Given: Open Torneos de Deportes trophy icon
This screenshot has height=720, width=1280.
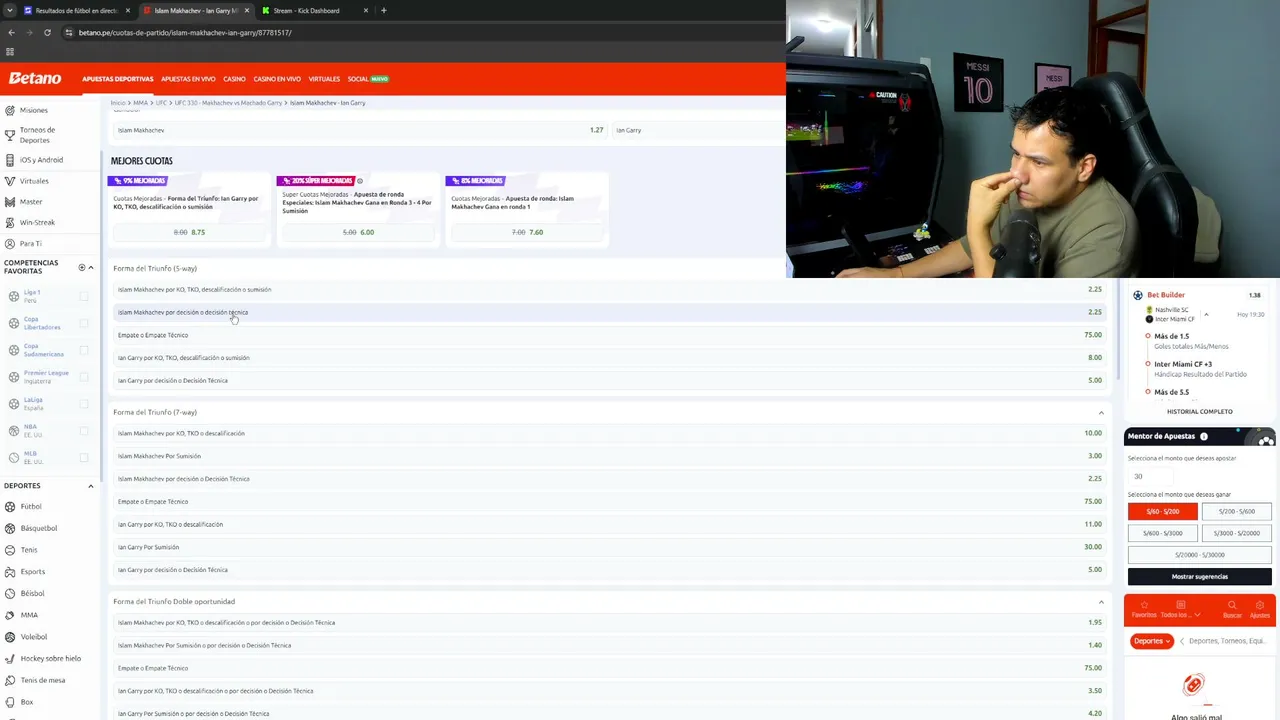Looking at the screenshot, I should coord(9,135).
